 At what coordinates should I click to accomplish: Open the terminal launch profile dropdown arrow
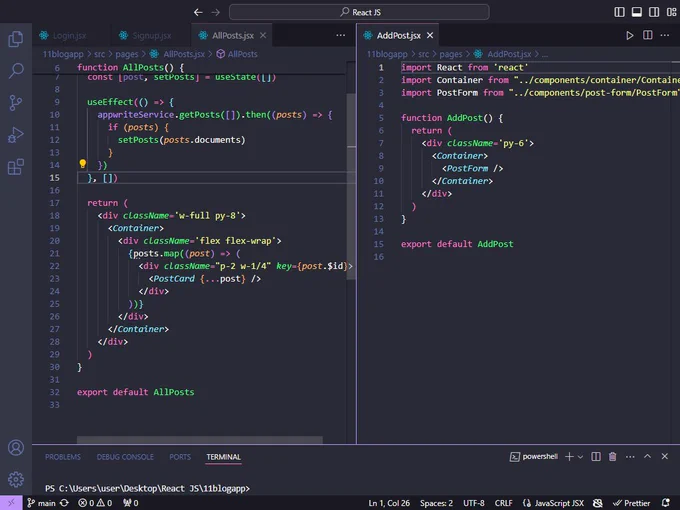(580, 457)
